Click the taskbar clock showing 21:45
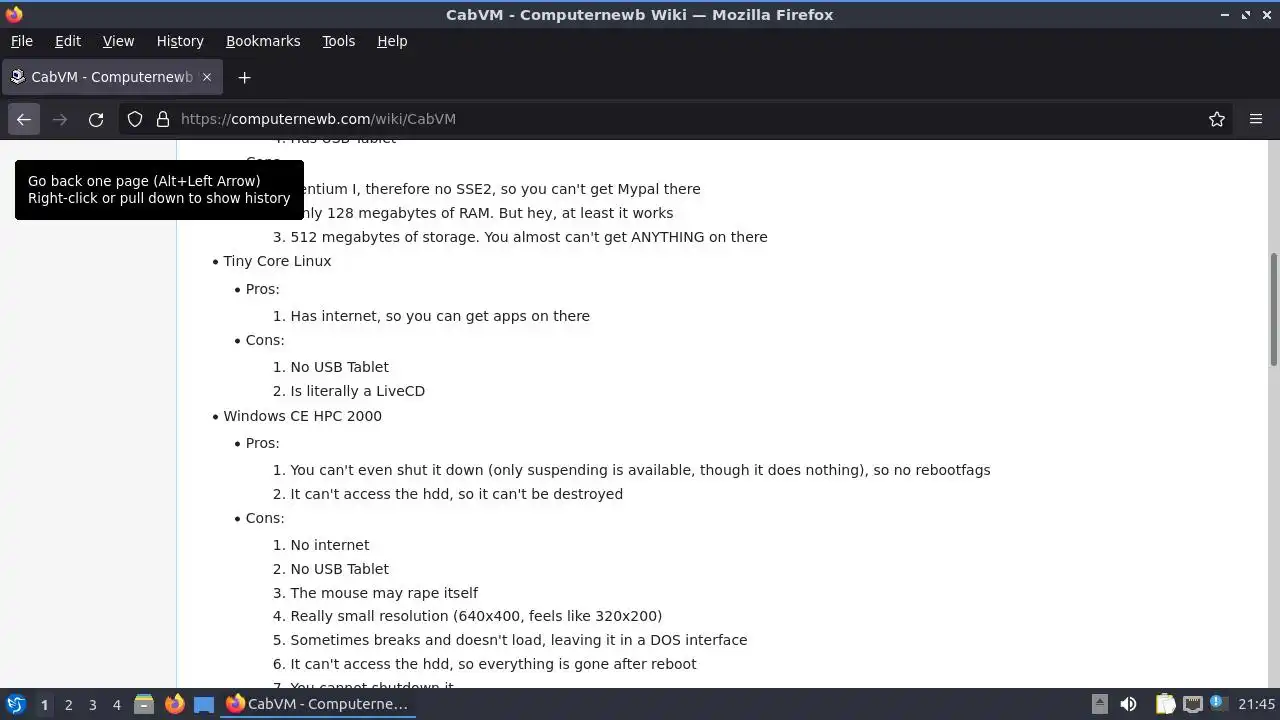1280x720 pixels. (1256, 704)
